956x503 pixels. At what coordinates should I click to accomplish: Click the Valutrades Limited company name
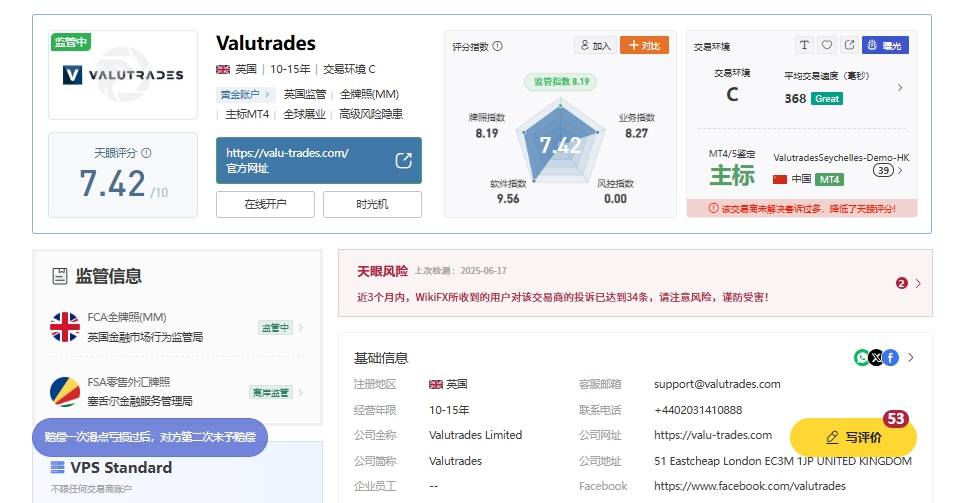point(476,435)
